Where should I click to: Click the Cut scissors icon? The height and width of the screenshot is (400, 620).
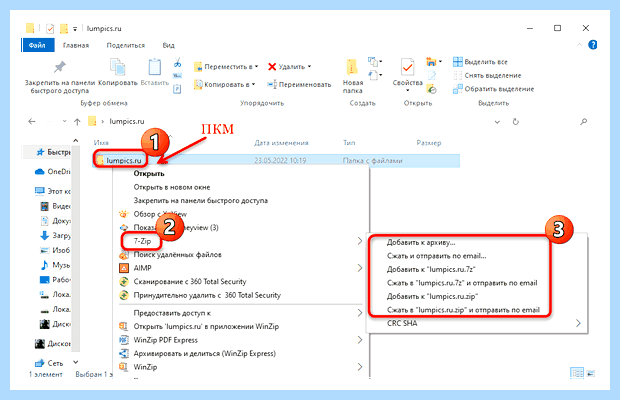(177, 62)
